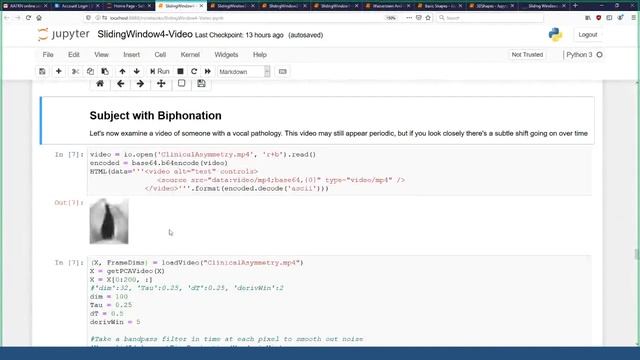Go to browser home page icon
This screenshot has width=640, height=360.
(x=39, y=18)
